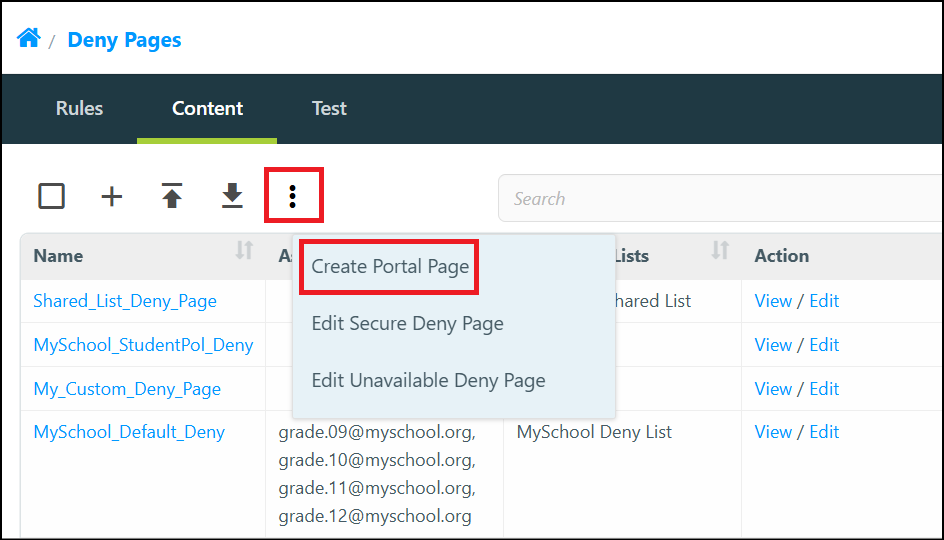
Task: Click the Deny Pages breadcrumb link
Action: pyautogui.click(x=125, y=40)
